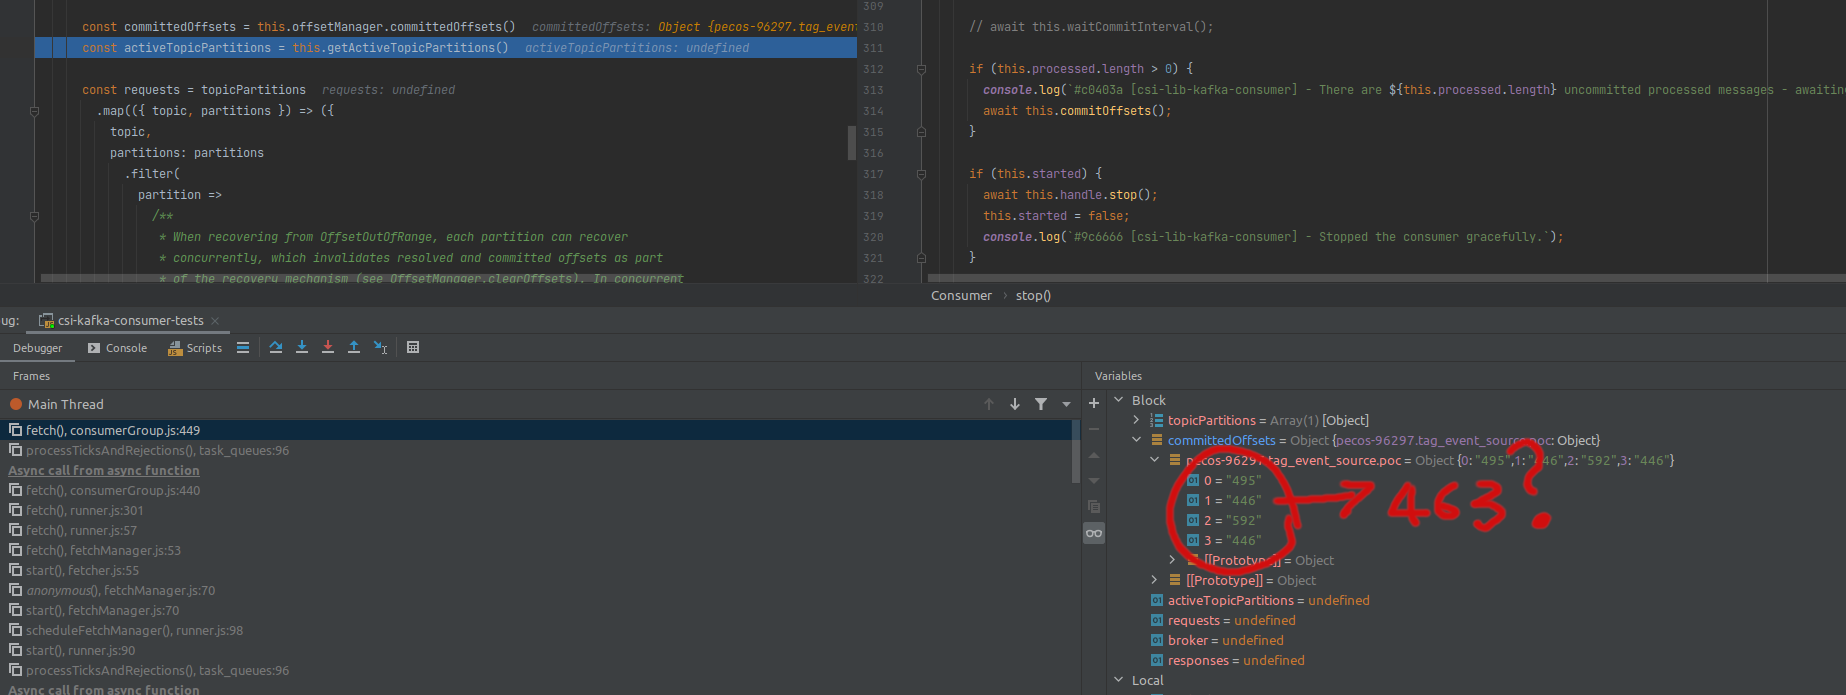Select variable 3 = "446"
This screenshot has width=1846, height=695.
tap(1224, 540)
